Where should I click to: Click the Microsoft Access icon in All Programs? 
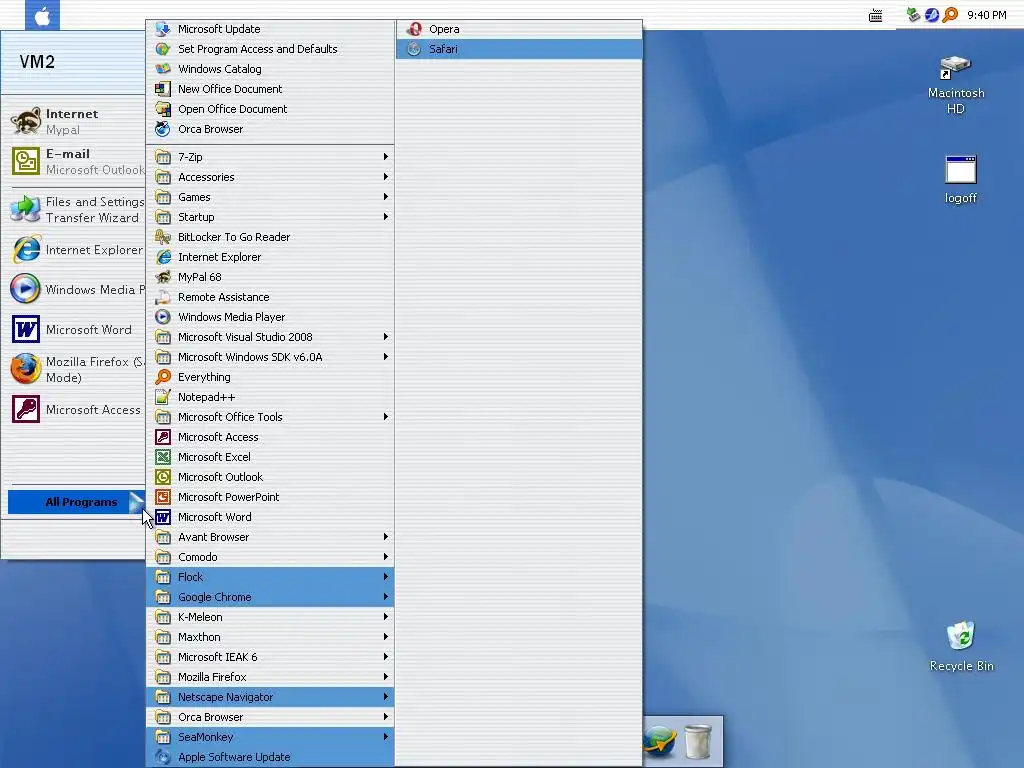pyautogui.click(x=163, y=437)
